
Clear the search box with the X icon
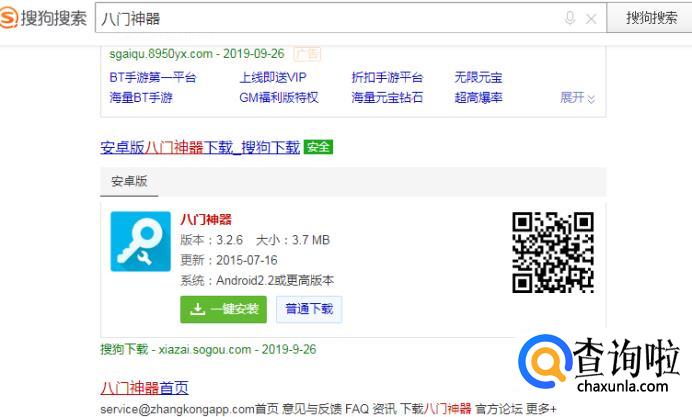point(591,19)
